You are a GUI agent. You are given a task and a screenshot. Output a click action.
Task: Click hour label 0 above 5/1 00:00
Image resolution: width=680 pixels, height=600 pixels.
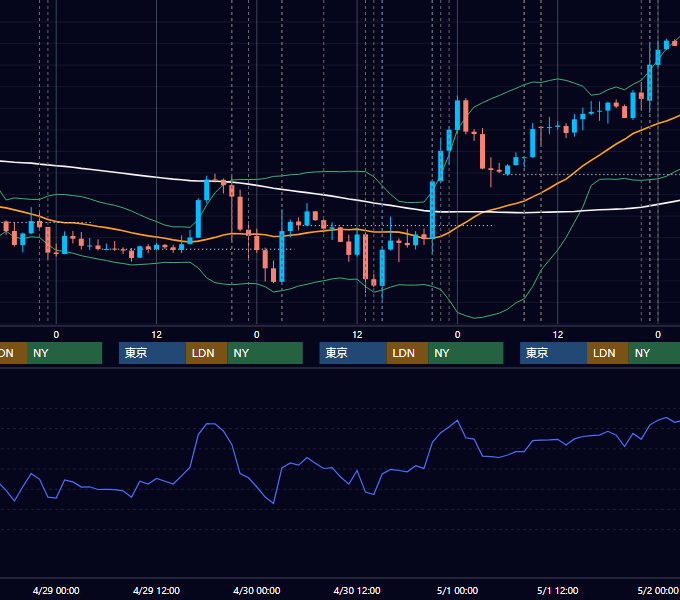pos(457,335)
